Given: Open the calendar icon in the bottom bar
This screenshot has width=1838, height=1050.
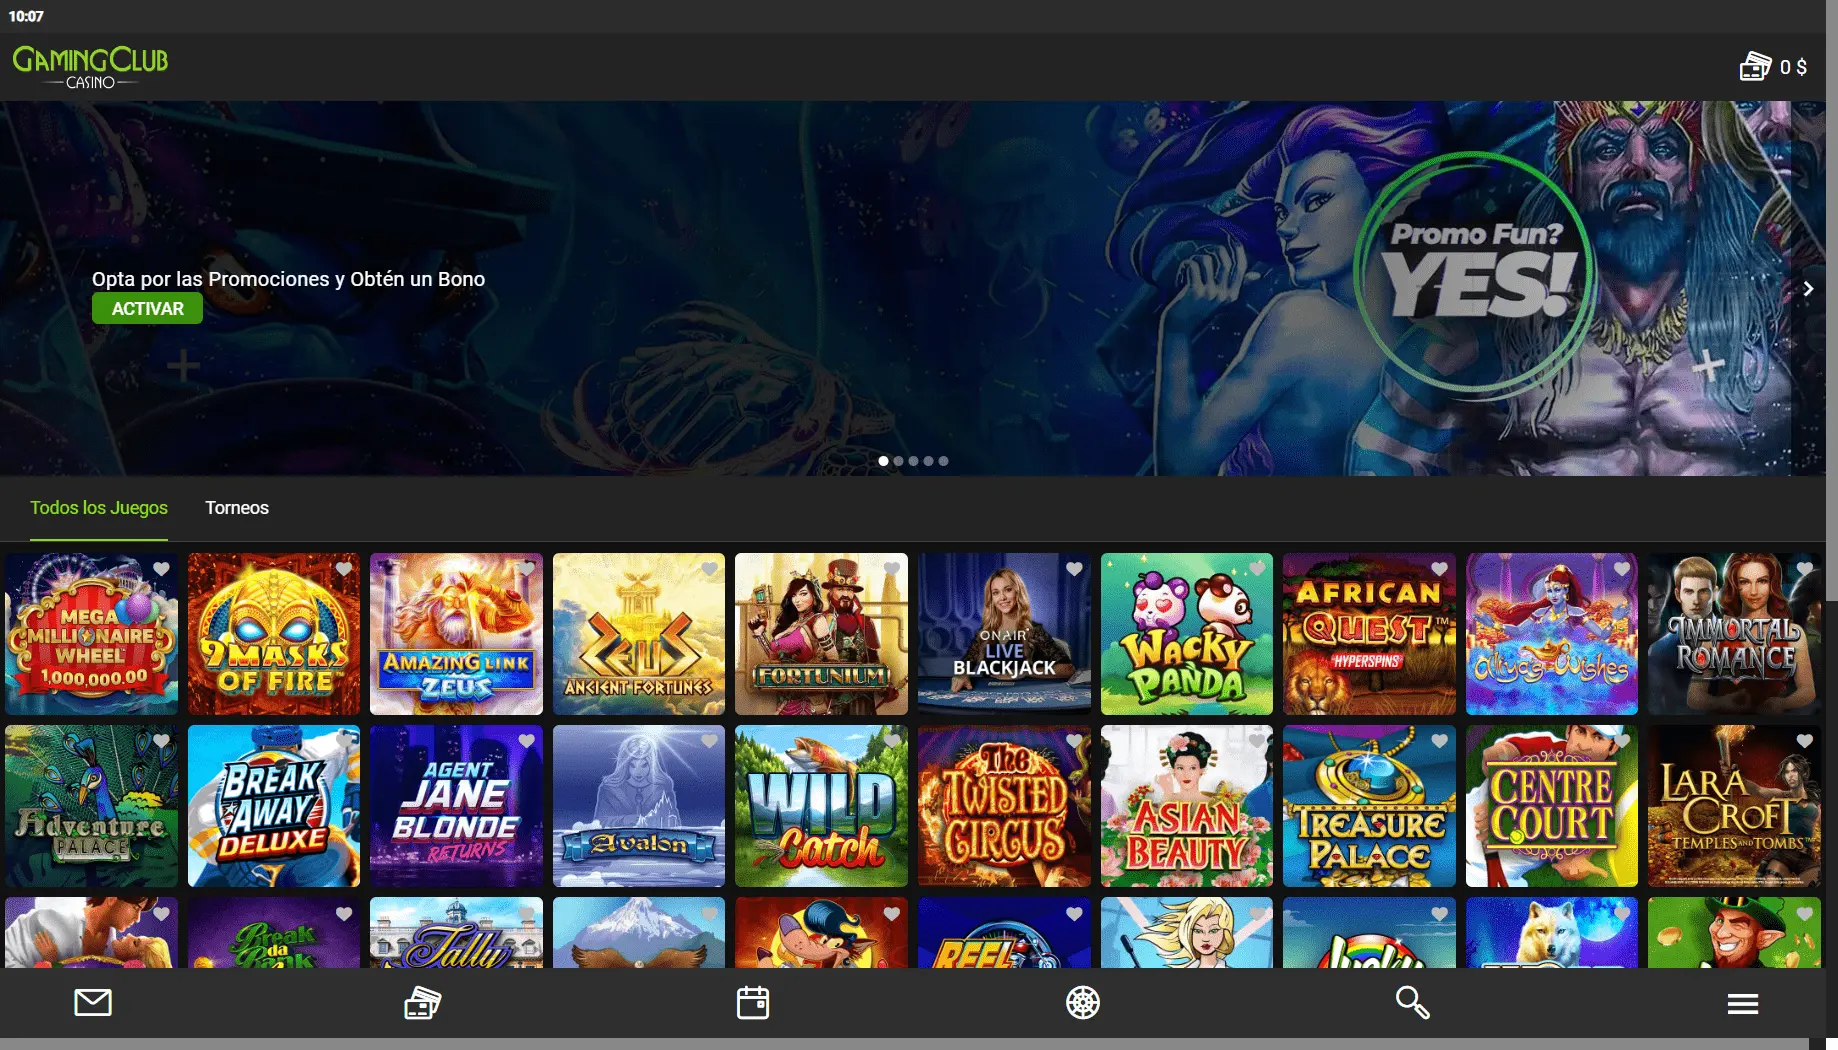Looking at the screenshot, I should pos(753,1002).
